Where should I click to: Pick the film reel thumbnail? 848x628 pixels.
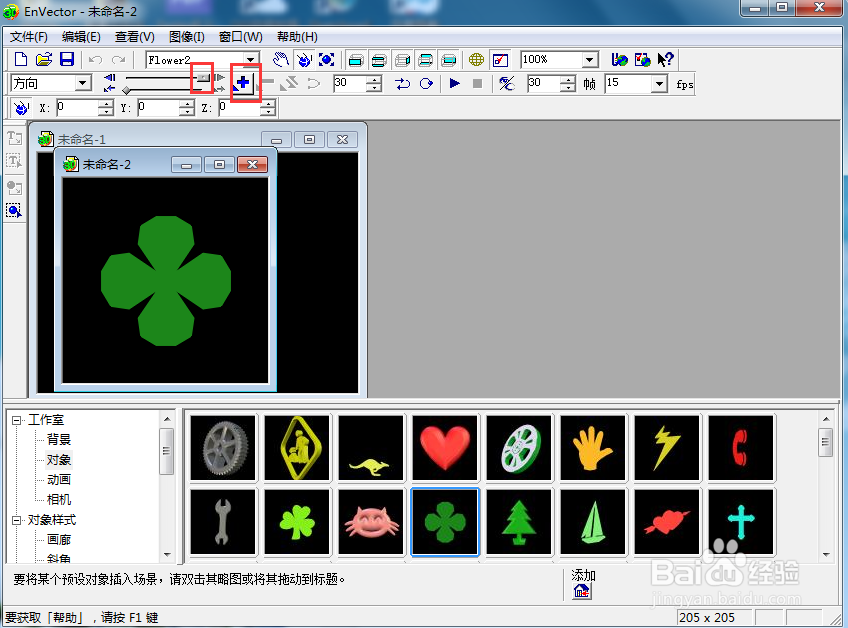[519, 448]
